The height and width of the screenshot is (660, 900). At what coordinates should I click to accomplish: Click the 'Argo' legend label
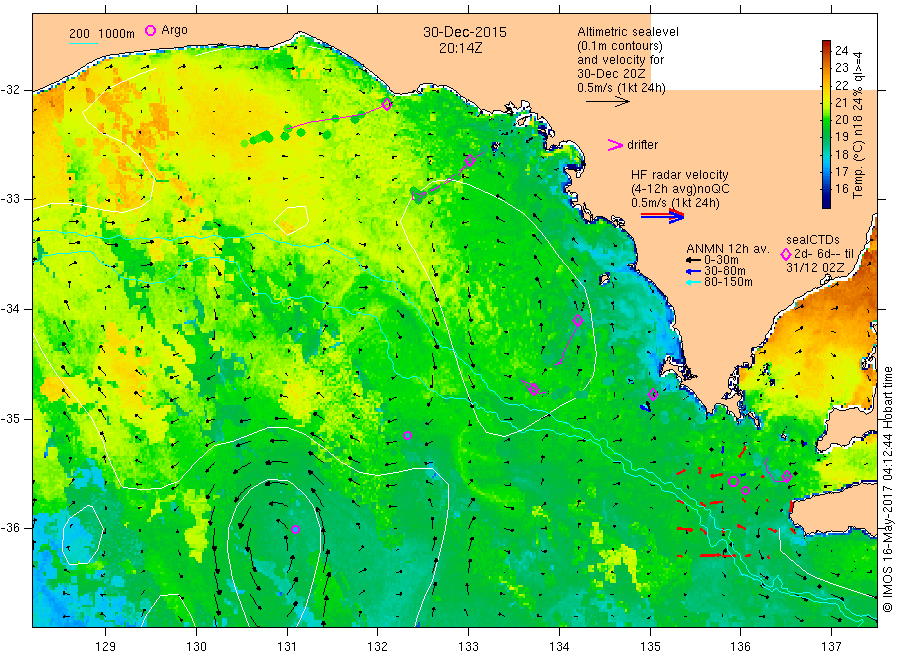pos(174,30)
